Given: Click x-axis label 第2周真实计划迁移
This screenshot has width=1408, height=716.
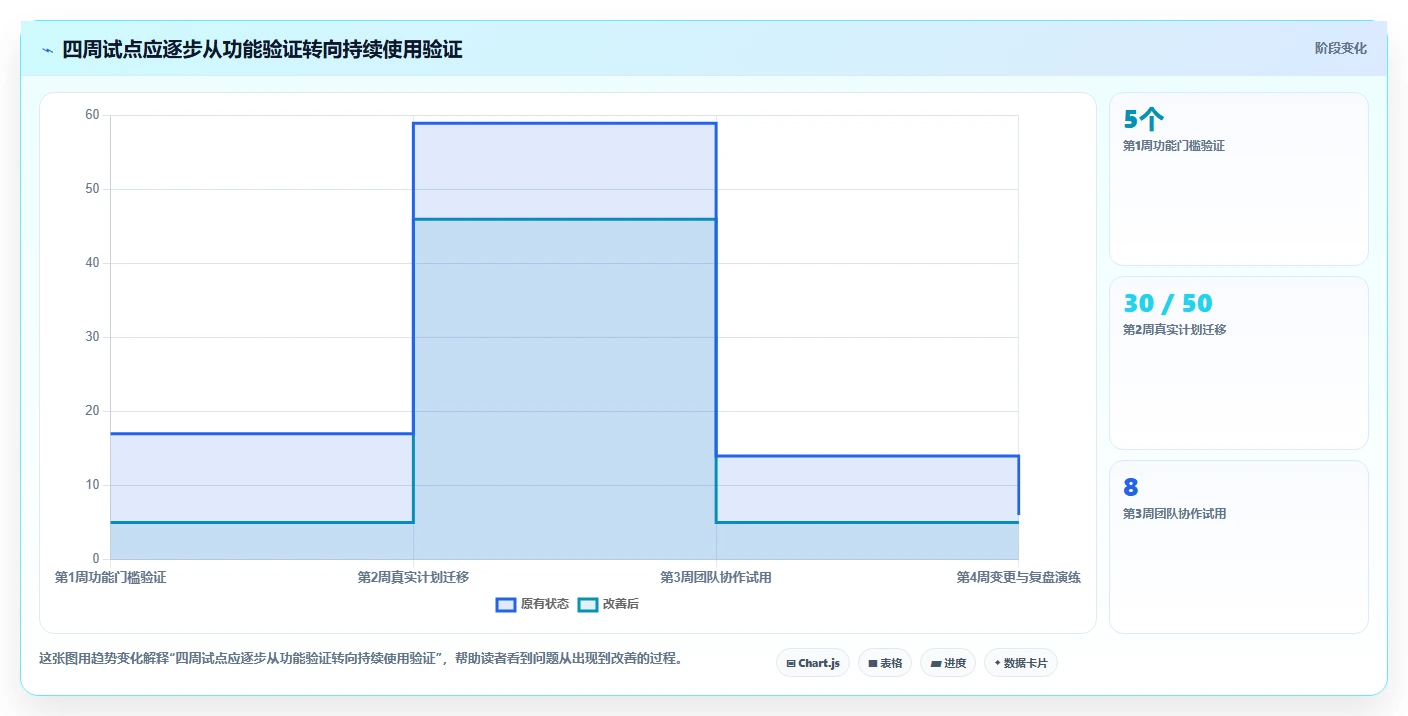Looking at the screenshot, I should coord(413,577).
